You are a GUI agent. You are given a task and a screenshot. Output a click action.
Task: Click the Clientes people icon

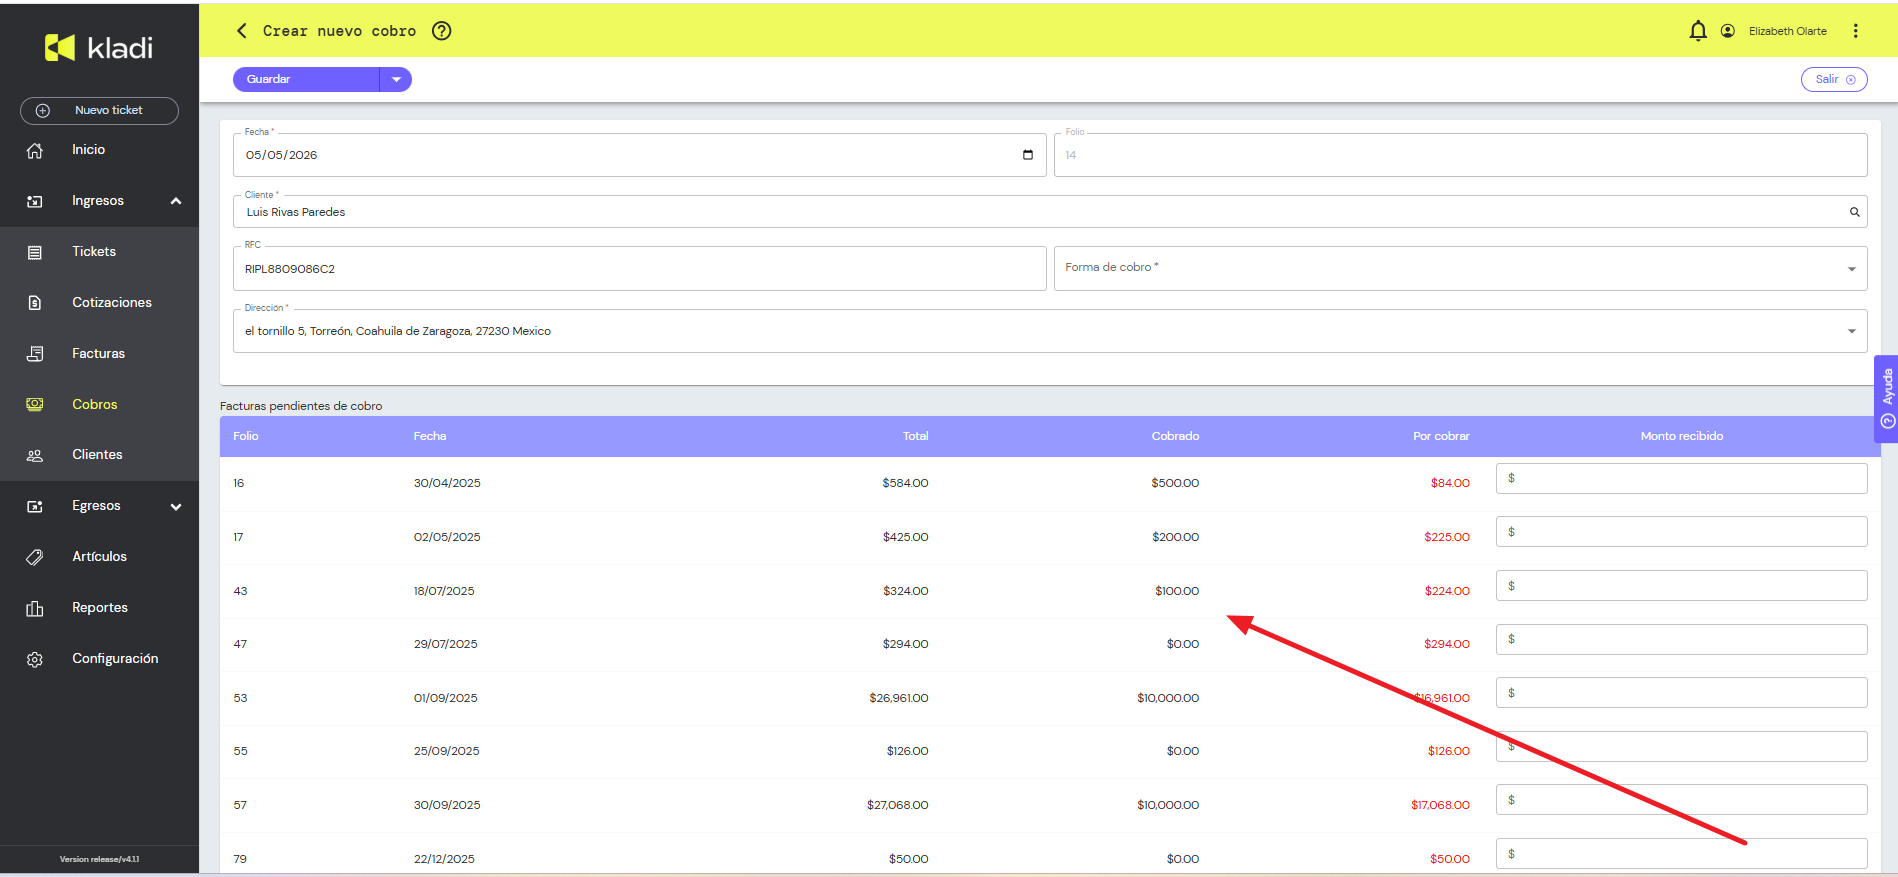coord(35,455)
